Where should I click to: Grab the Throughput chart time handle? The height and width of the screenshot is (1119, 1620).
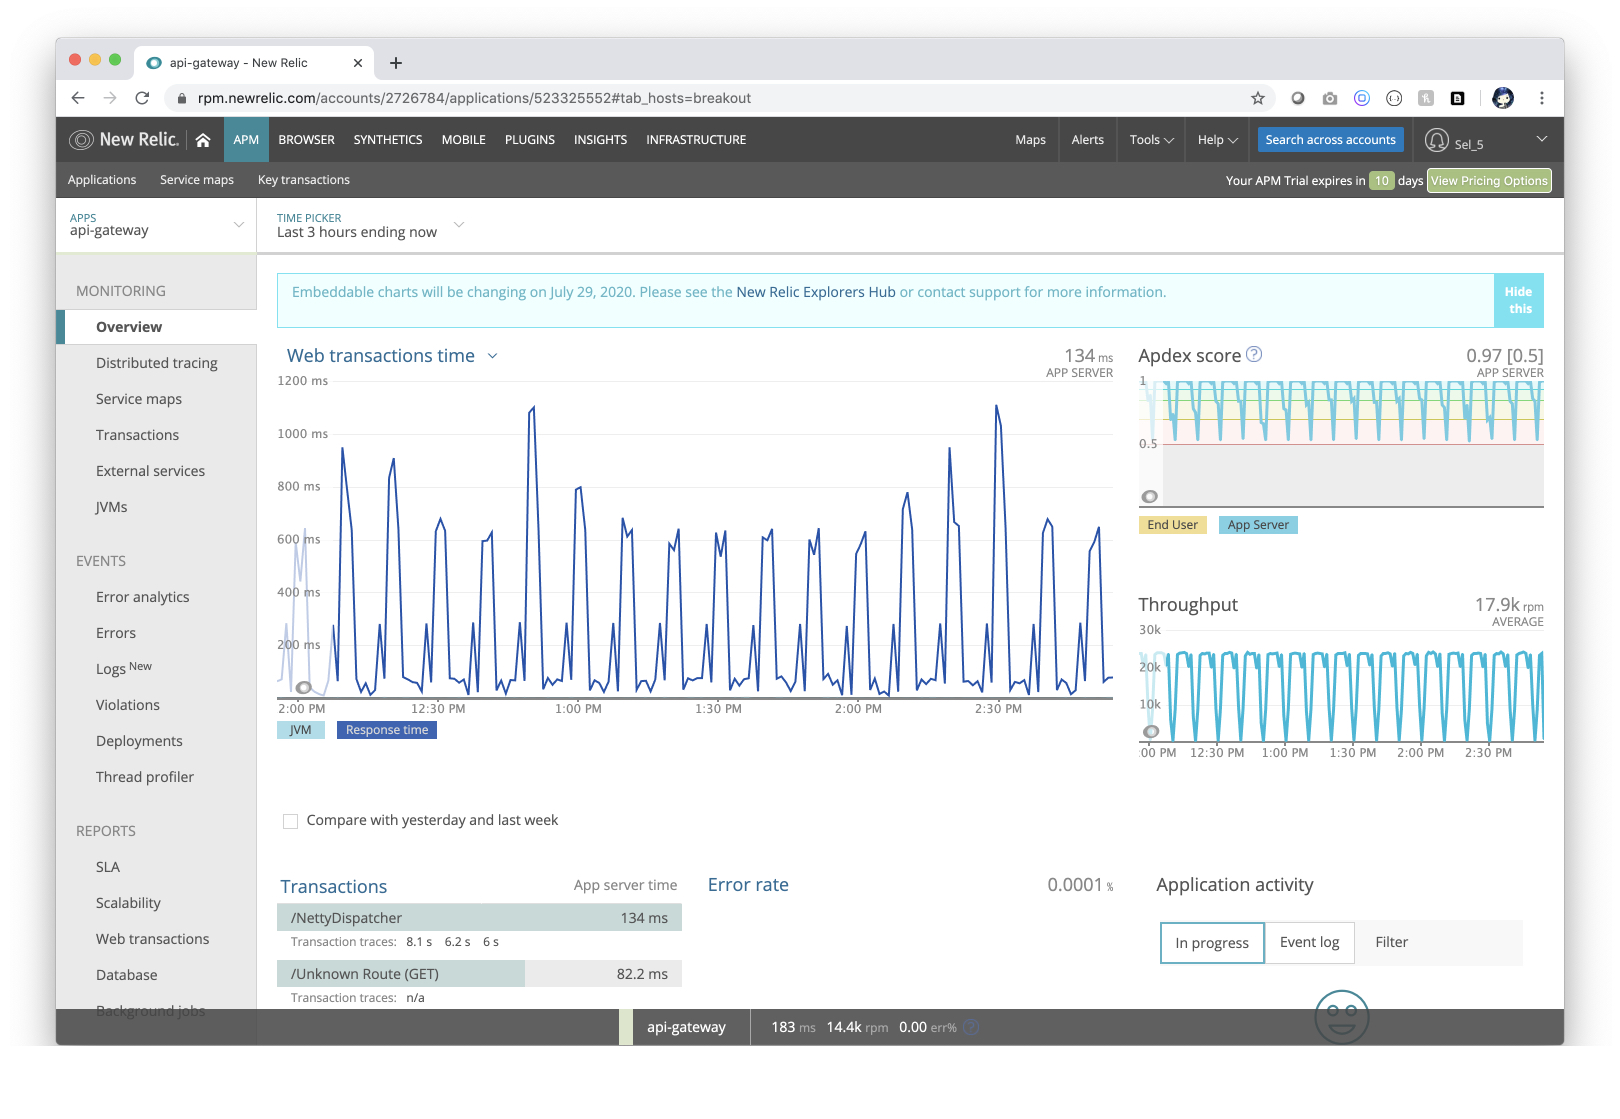[1151, 732]
